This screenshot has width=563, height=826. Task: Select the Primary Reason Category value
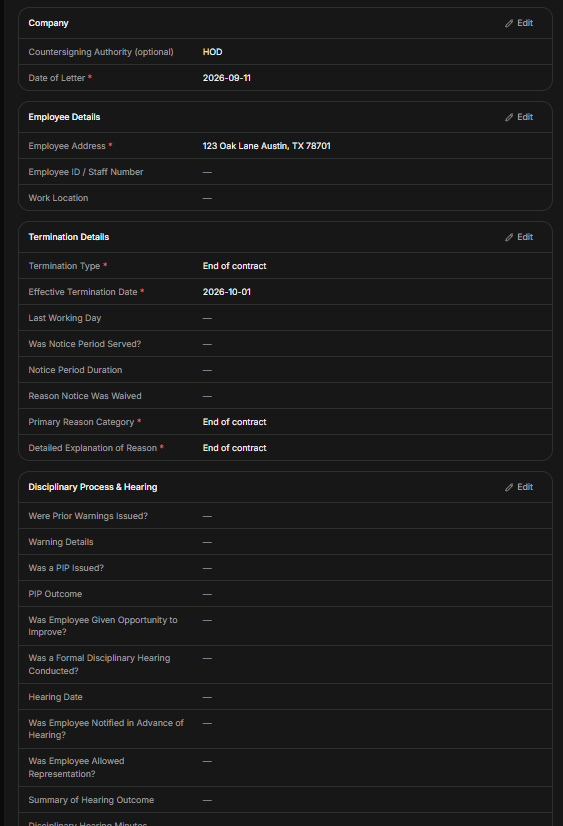coord(234,422)
